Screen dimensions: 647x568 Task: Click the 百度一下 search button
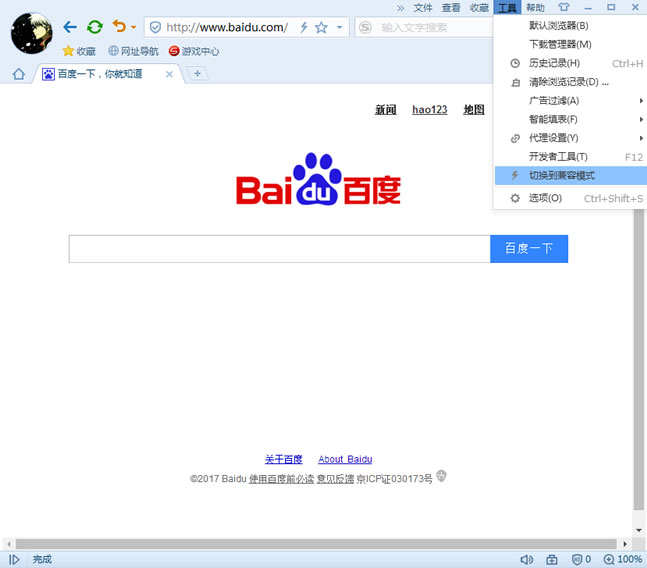point(529,249)
